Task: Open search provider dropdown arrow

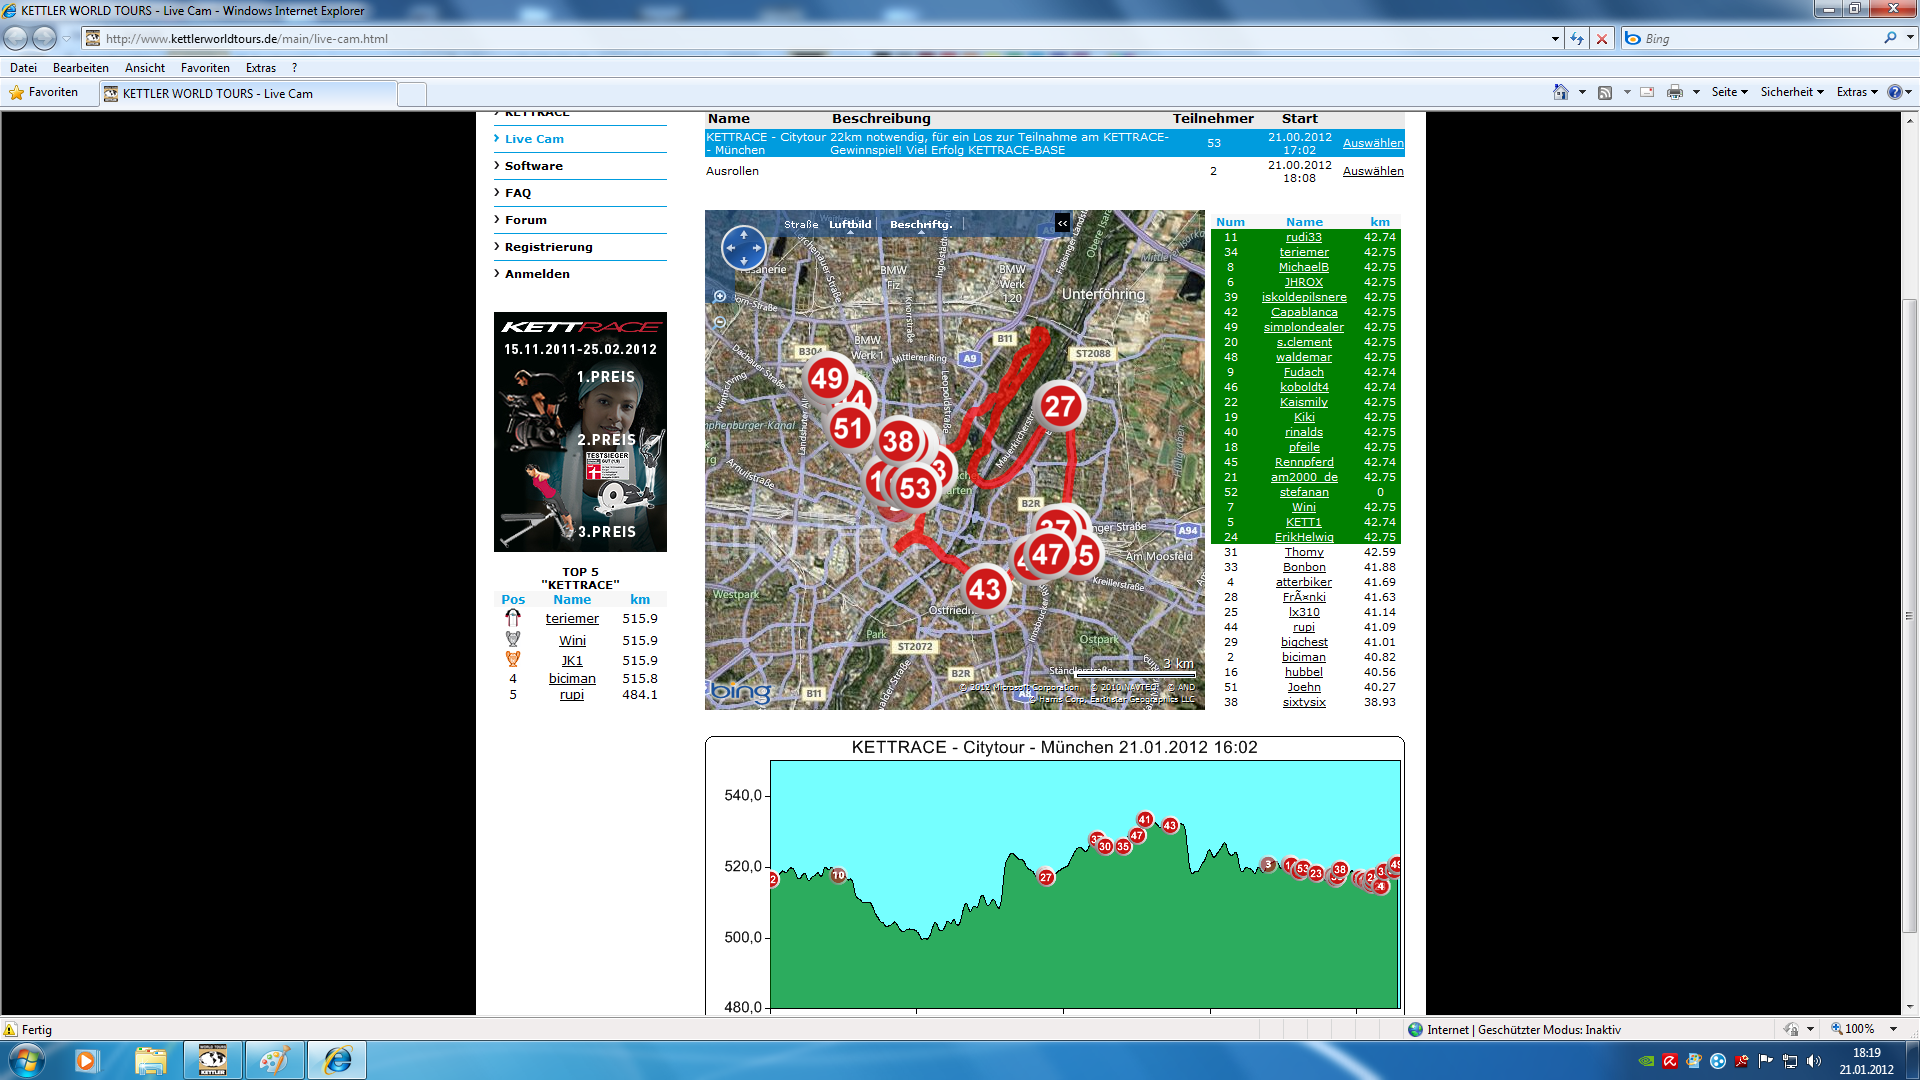Action: click(1910, 38)
